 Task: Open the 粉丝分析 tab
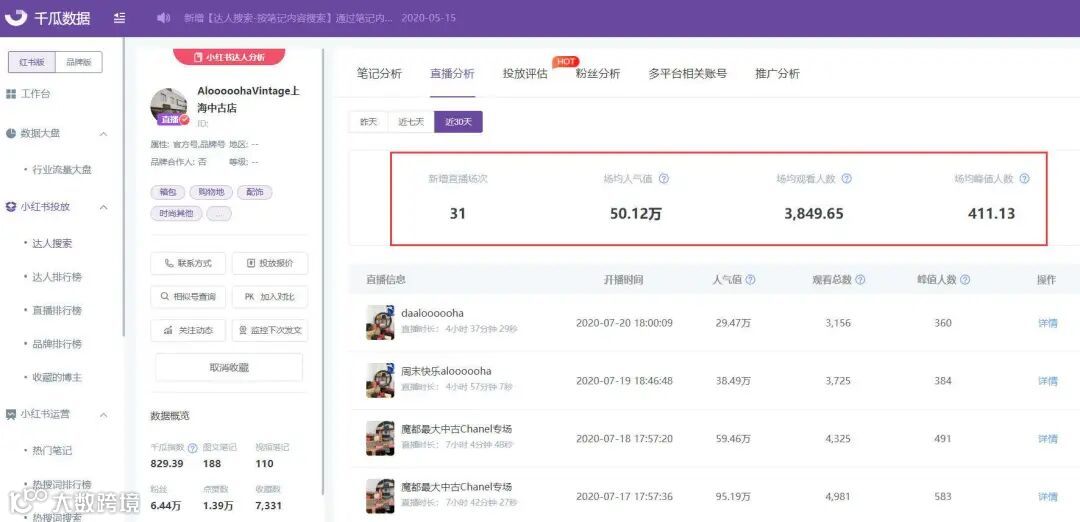click(598, 74)
